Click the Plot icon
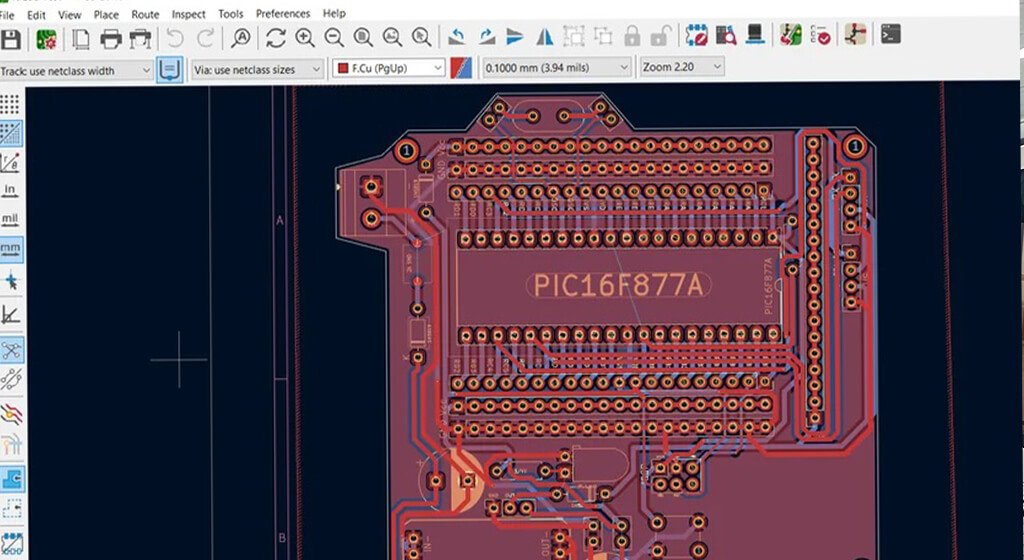The width and height of the screenshot is (1024, 560). tap(140, 39)
